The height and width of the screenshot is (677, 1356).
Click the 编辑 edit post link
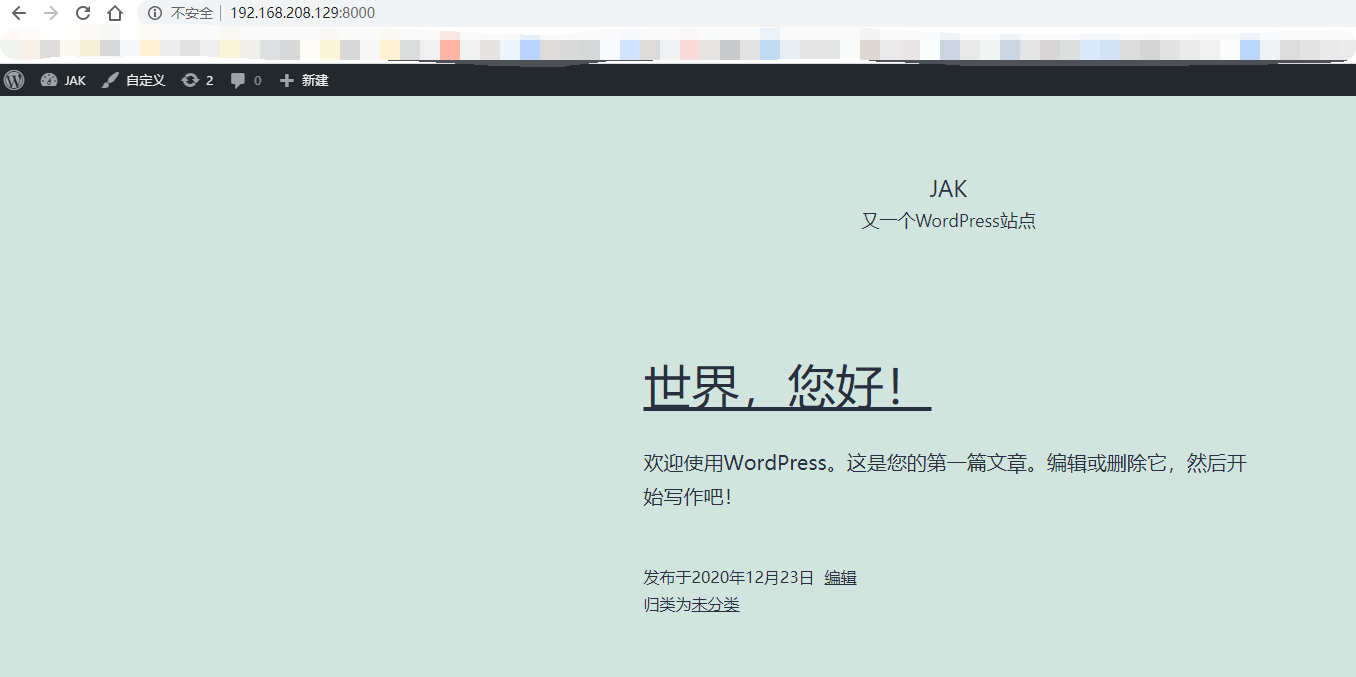[x=840, y=578]
